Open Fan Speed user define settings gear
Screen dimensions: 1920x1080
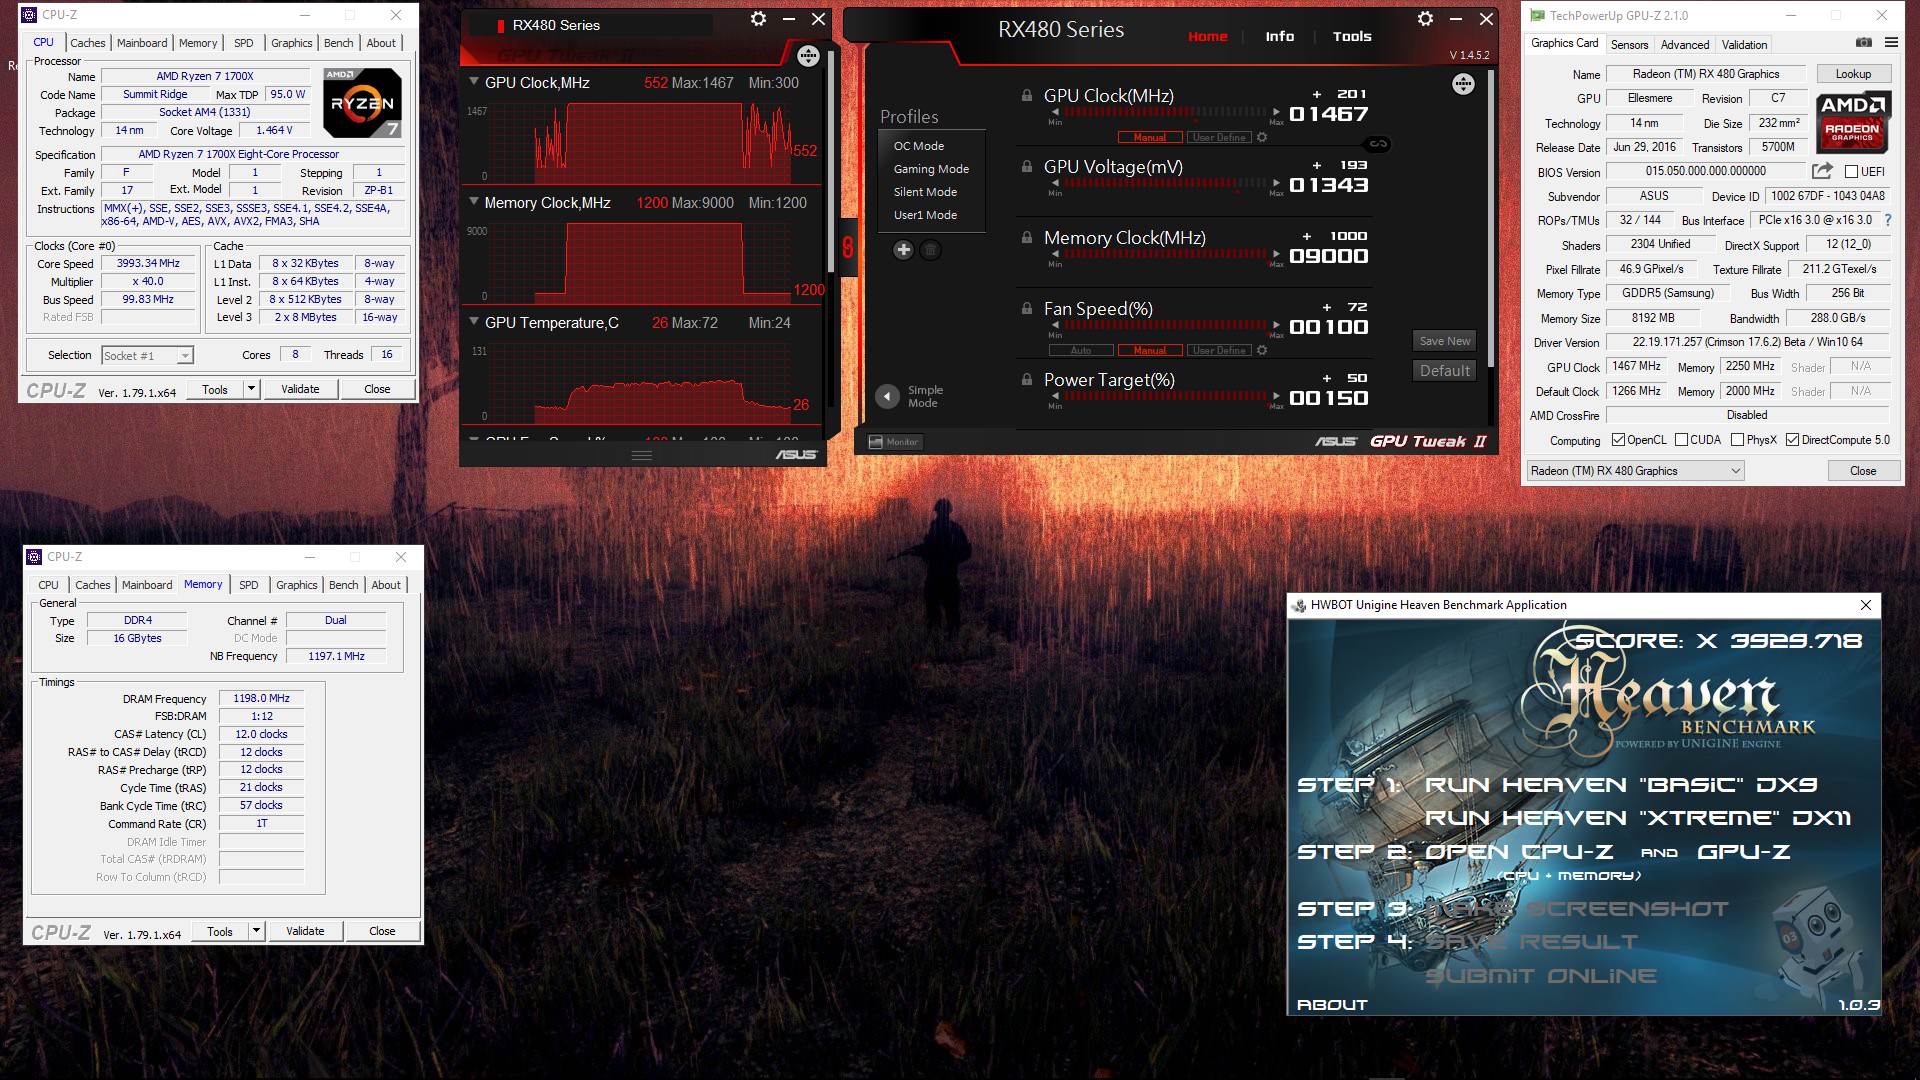click(x=1262, y=350)
